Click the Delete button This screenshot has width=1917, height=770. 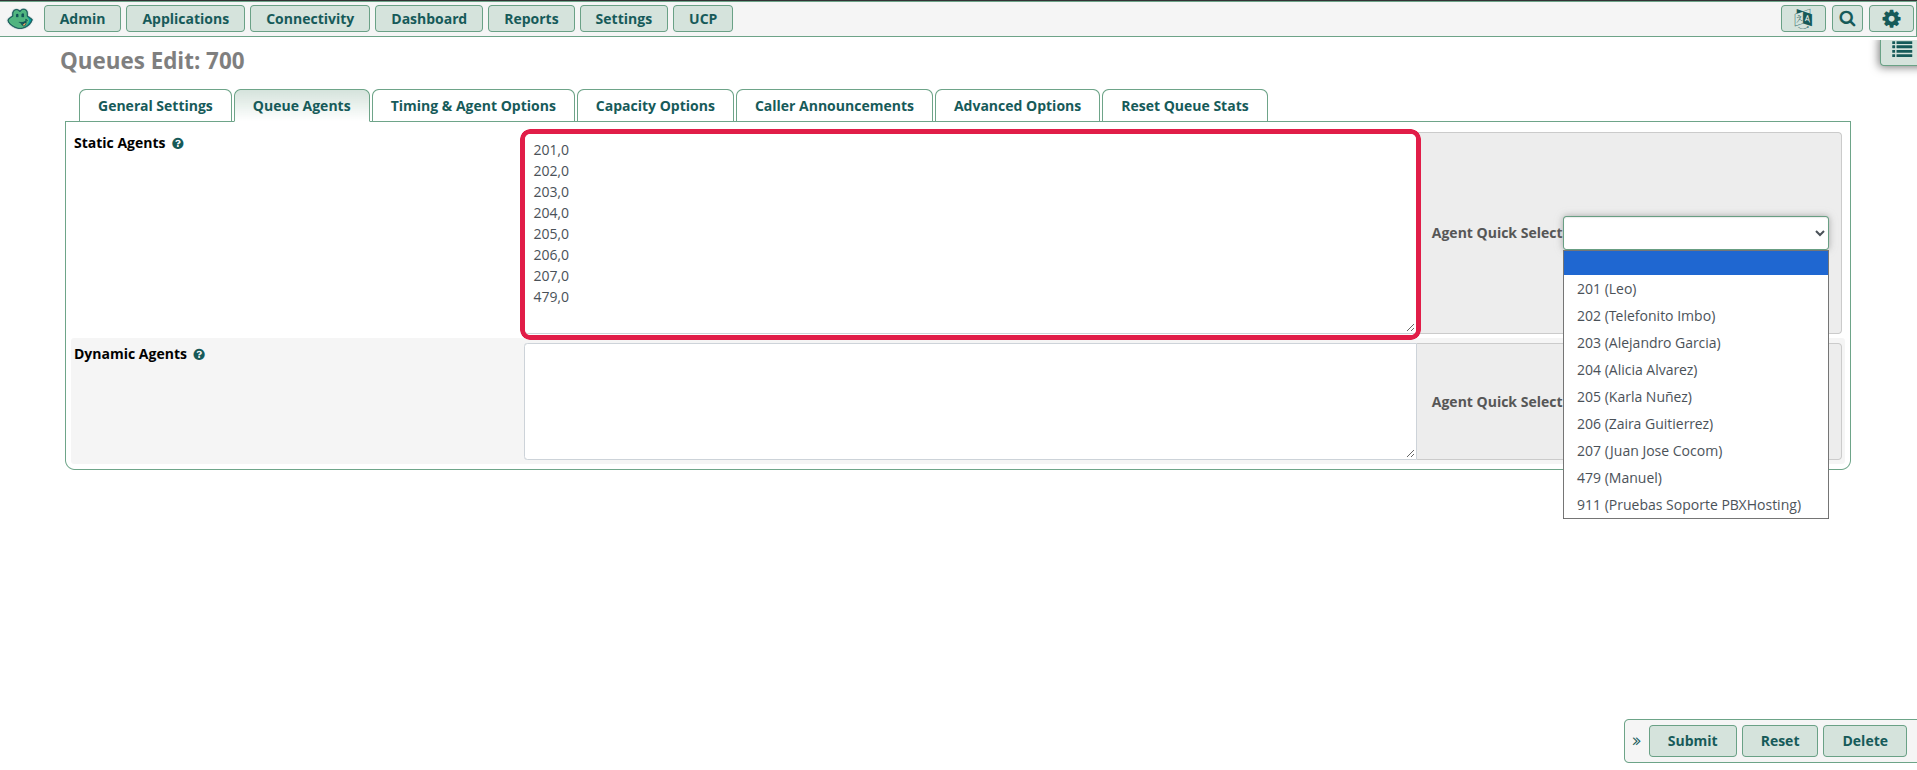[1865, 741]
